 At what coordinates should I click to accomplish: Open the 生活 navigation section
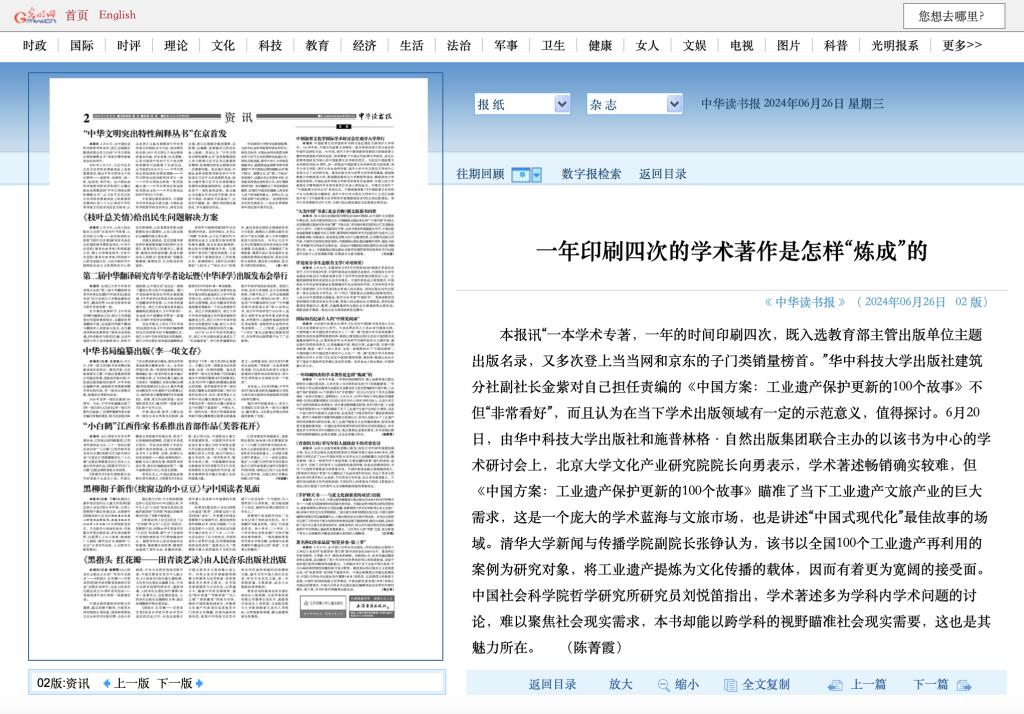pyautogui.click(x=411, y=46)
